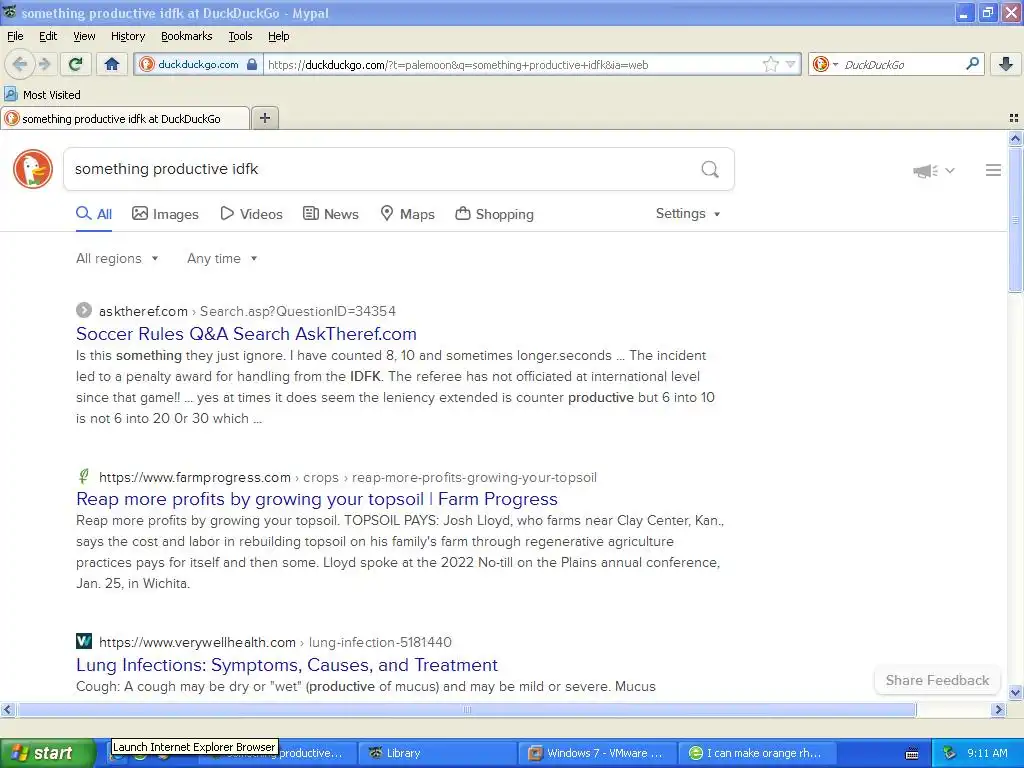Click the megaphone announcements icon
The width and height of the screenshot is (1024, 768).
click(925, 170)
